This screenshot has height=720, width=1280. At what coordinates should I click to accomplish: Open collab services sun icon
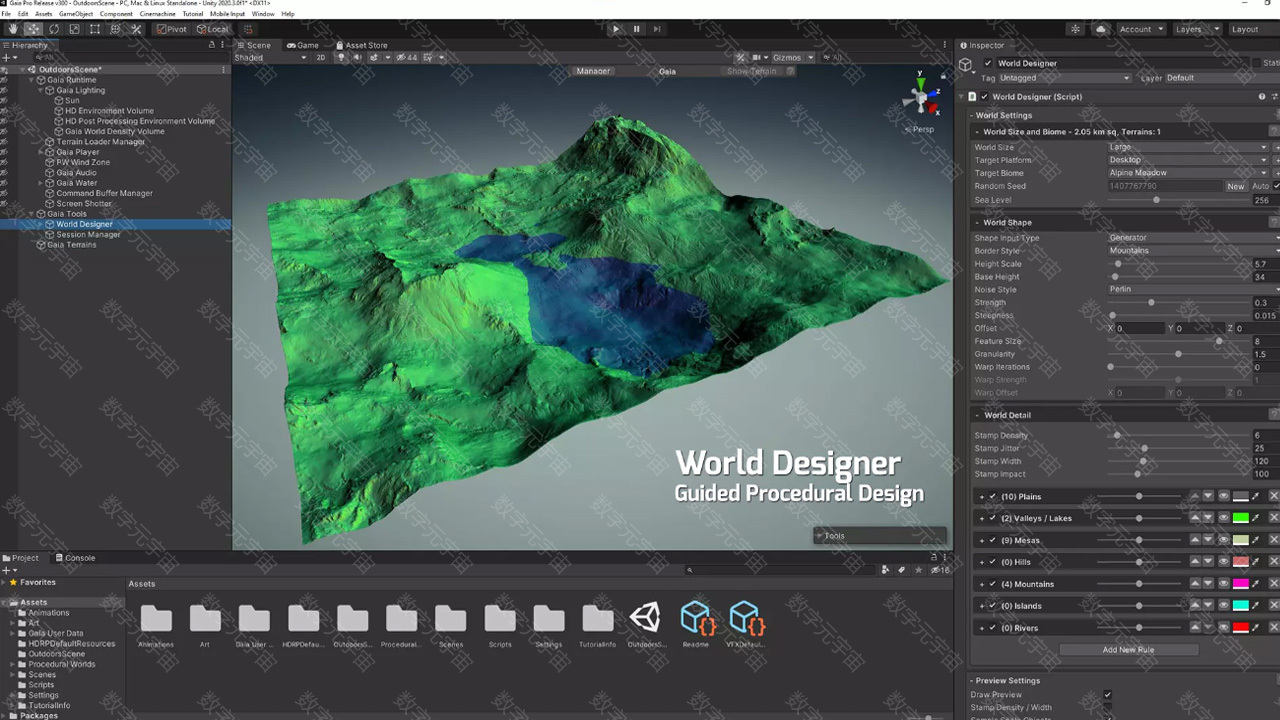pos(1075,29)
